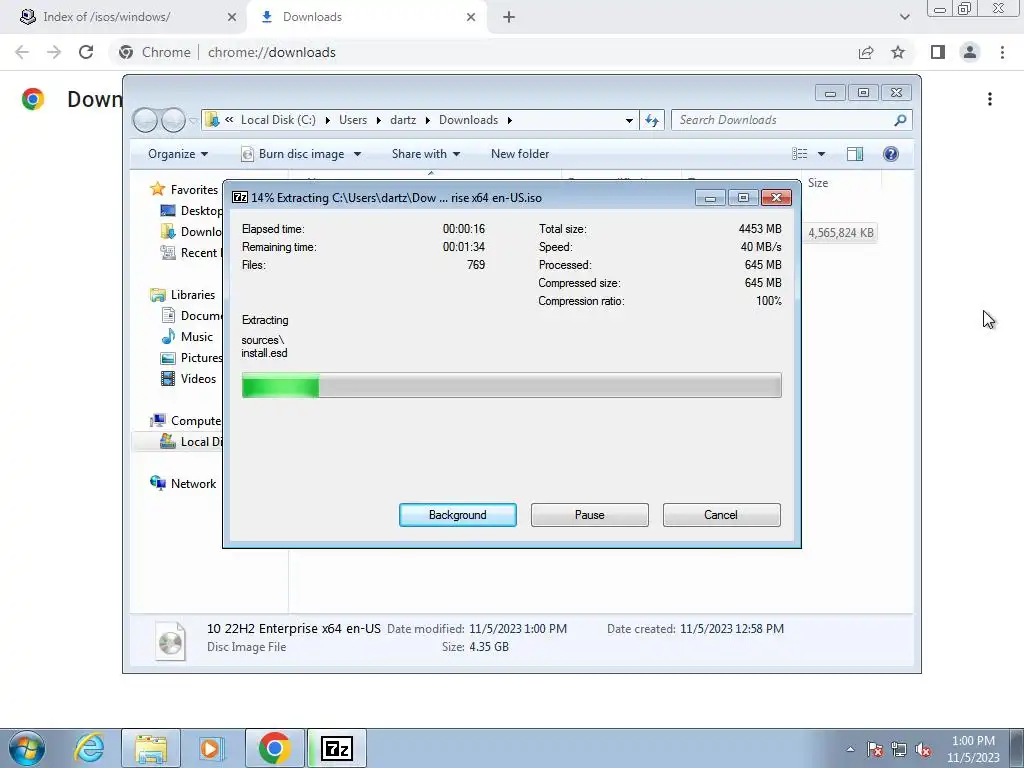Image resolution: width=1024 pixels, height=768 pixels.
Task: Open Explorer address history dropdown
Action: pos(629,120)
